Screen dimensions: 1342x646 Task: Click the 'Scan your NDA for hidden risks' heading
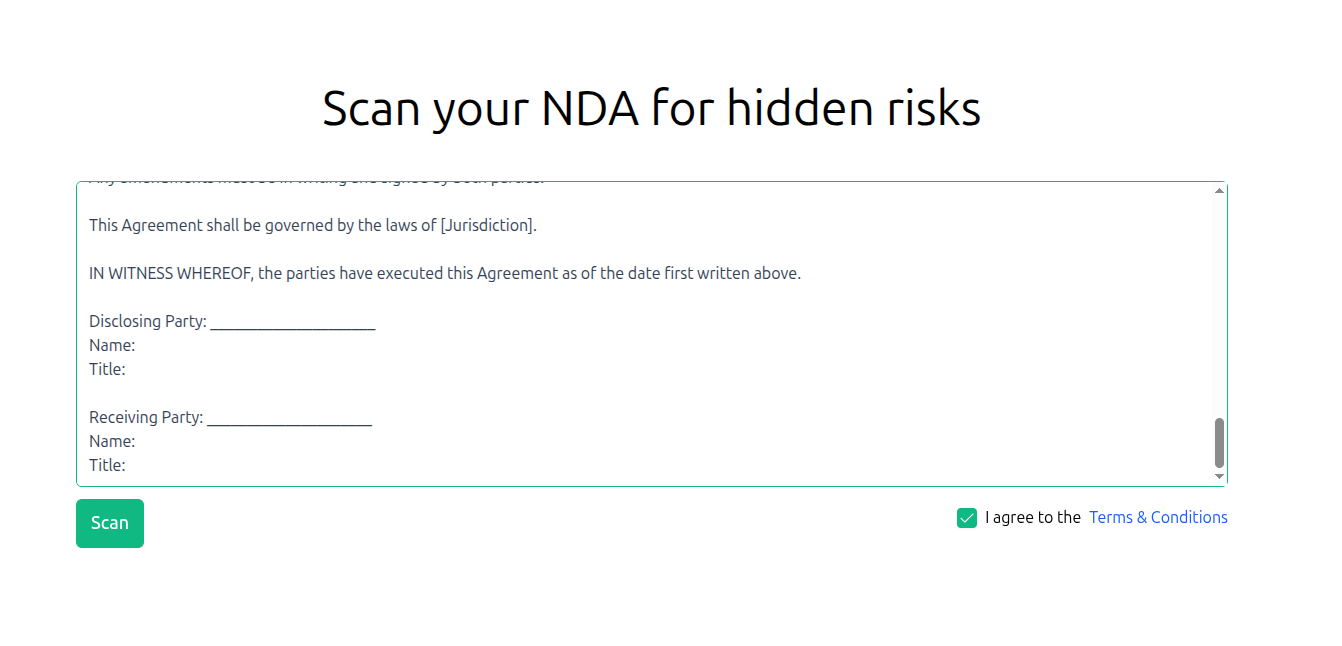[651, 107]
